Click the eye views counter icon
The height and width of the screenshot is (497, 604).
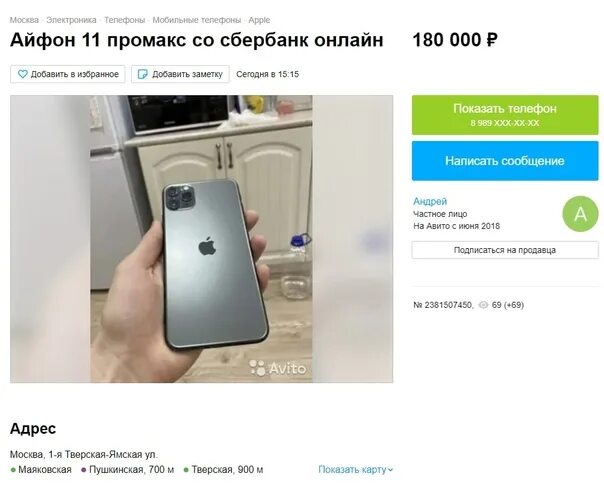point(483,305)
